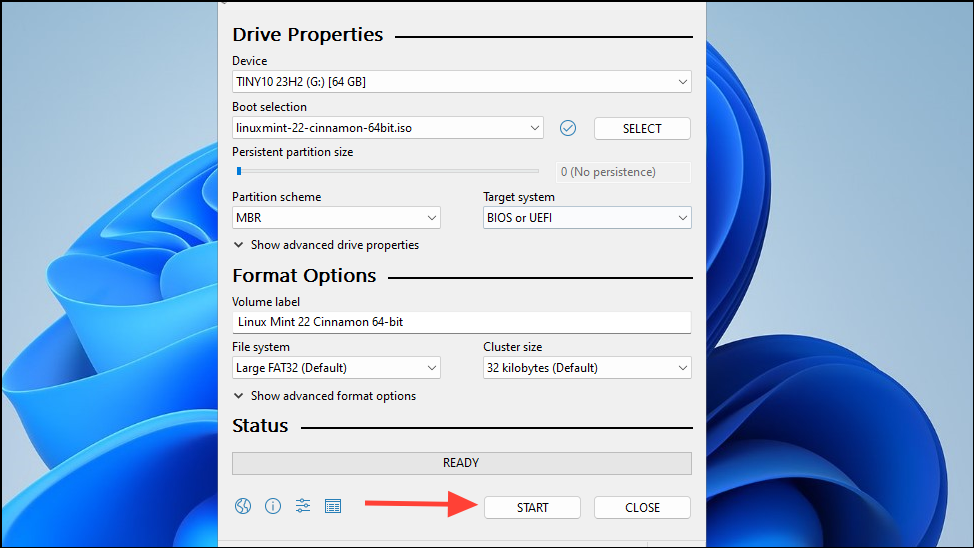974x548 pixels.
Task: Open the File system dropdown
Action: tap(336, 368)
